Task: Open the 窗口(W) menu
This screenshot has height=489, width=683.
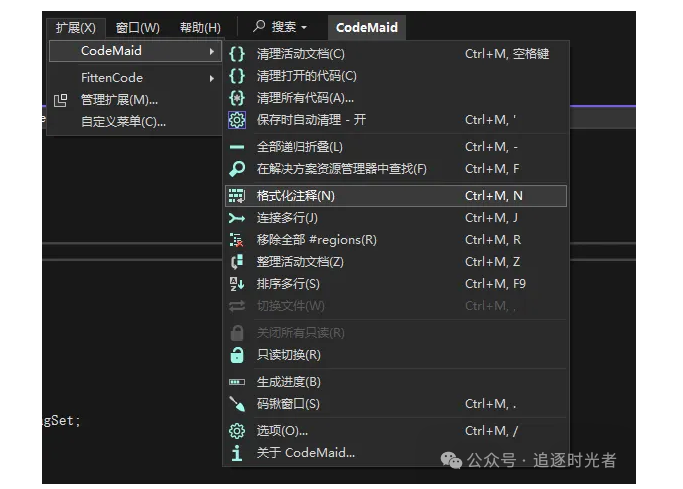Action: [138, 28]
